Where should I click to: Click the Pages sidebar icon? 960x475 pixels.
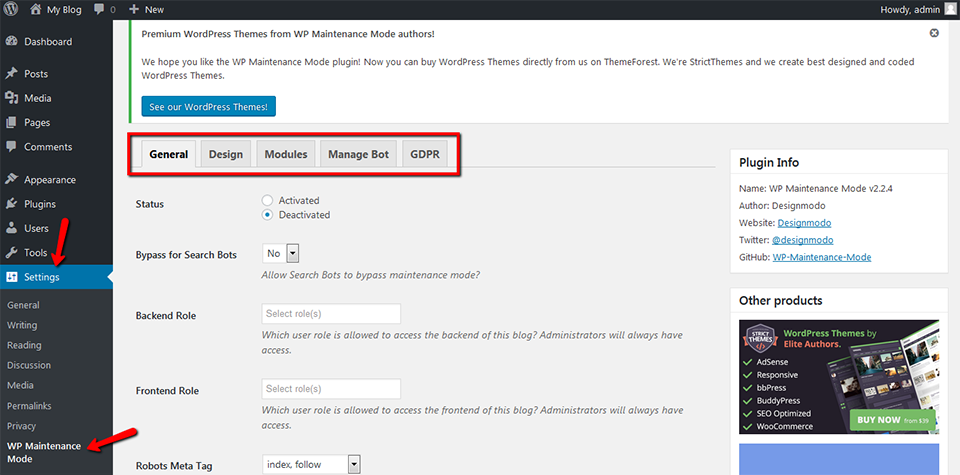(x=11, y=122)
